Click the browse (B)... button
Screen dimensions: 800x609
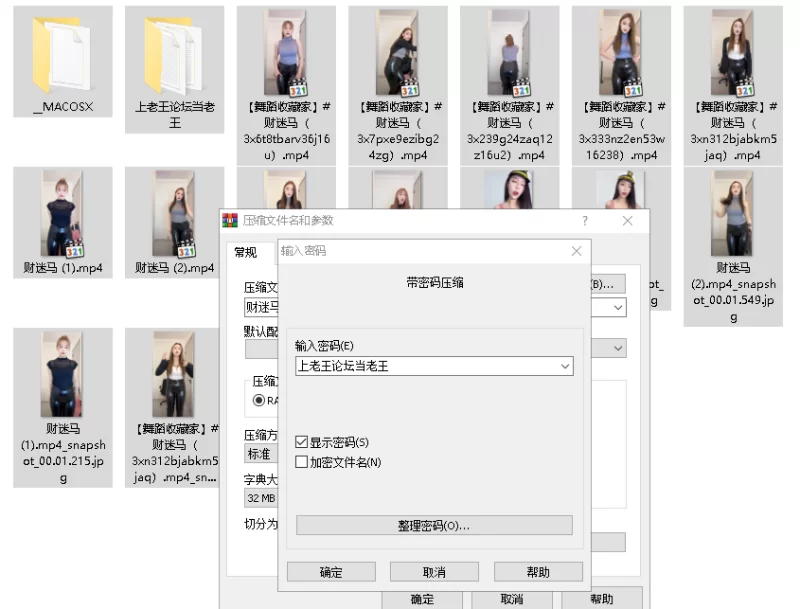(x=608, y=284)
